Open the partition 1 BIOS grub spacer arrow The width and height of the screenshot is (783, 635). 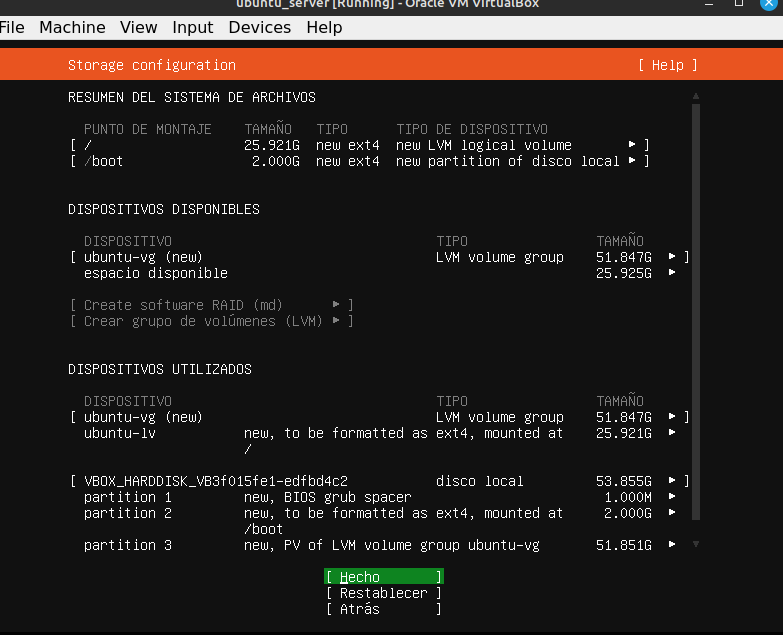point(672,497)
